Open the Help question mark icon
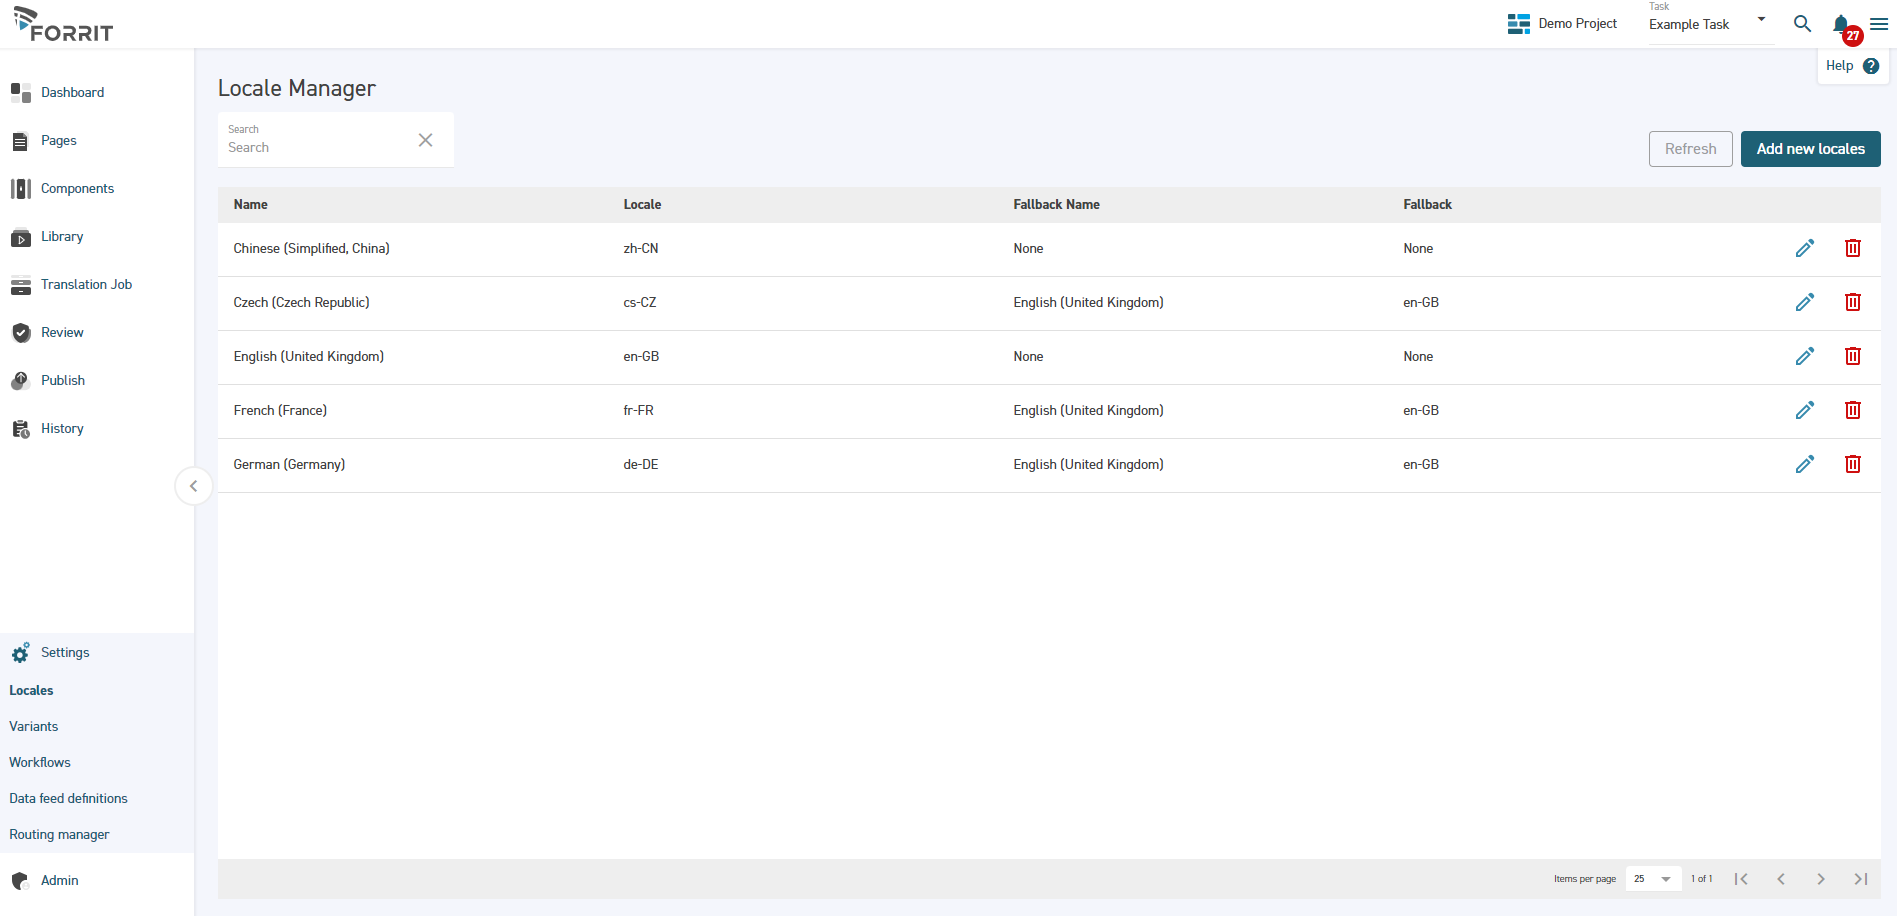This screenshot has width=1897, height=916. [x=1871, y=66]
